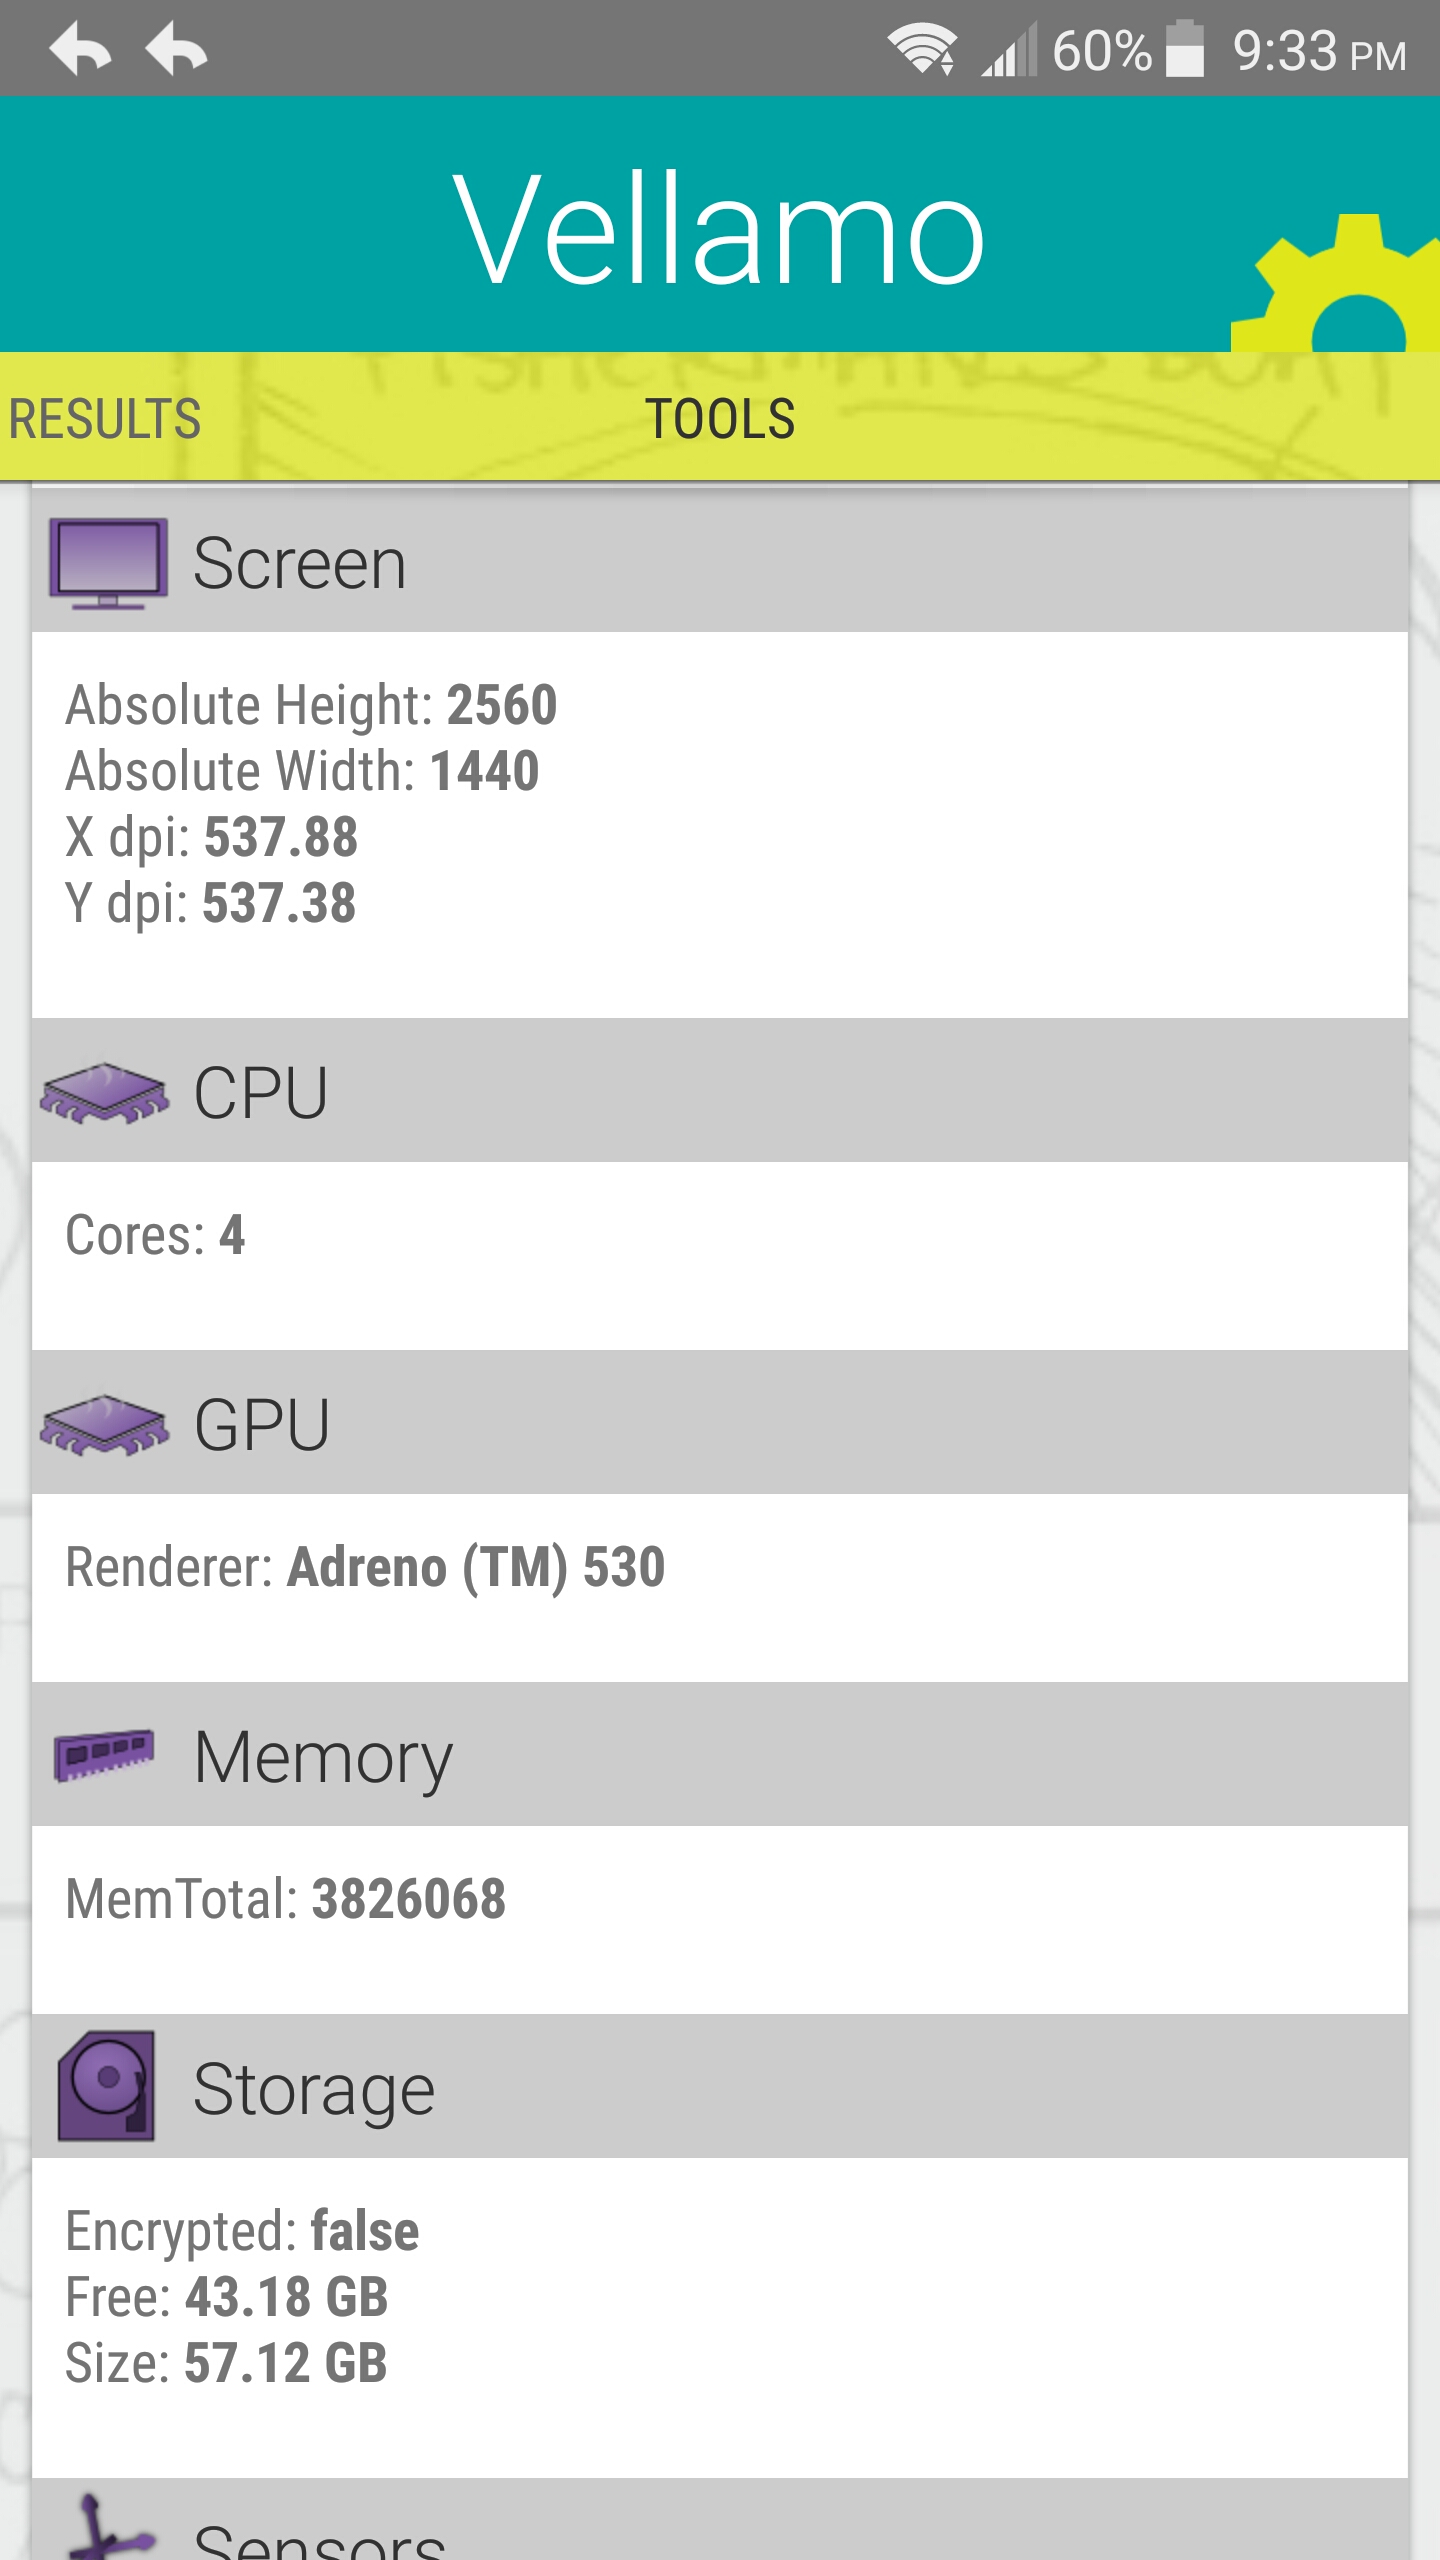1440x2560 pixels.
Task: Tap the first back arrow in status bar
Action: [x=80, y=48]
